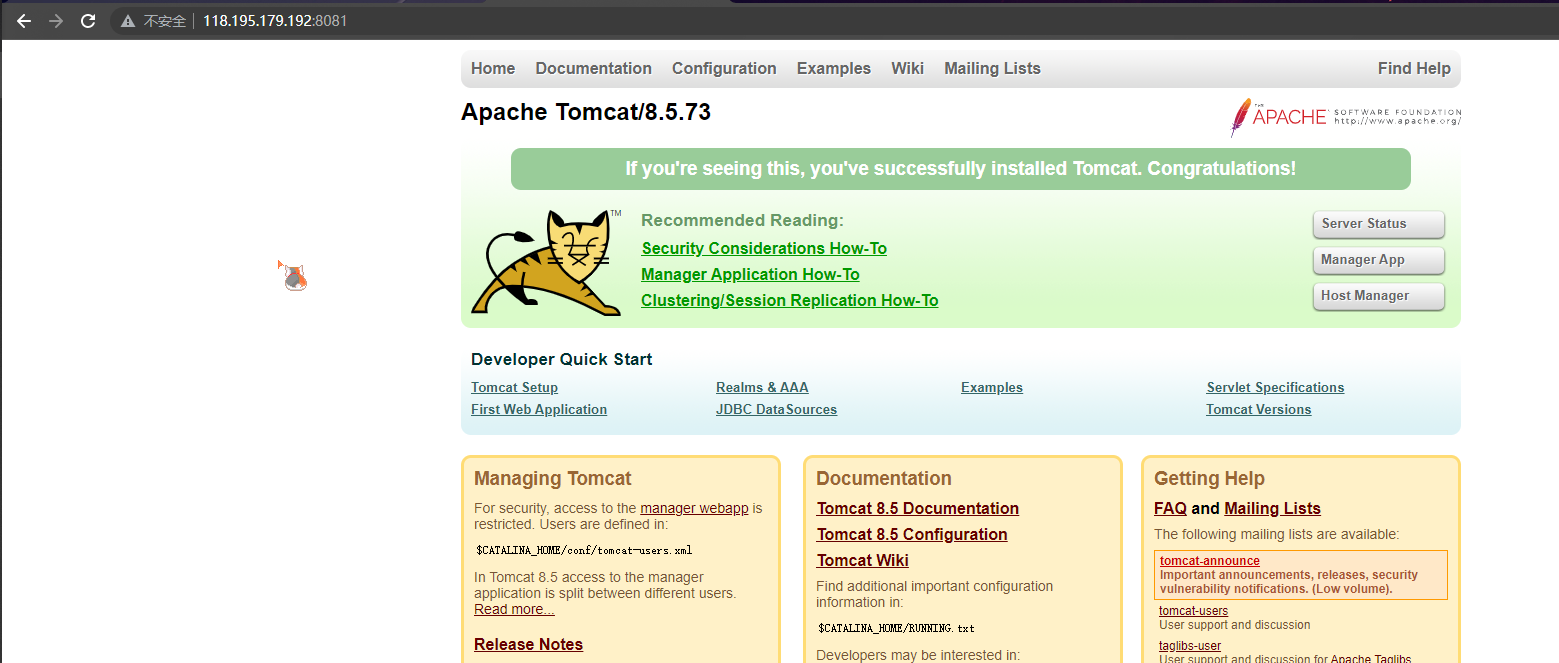Open the Wiki nav item
The height and width of the screenshot is (663, 1559).
click(907, 69)
